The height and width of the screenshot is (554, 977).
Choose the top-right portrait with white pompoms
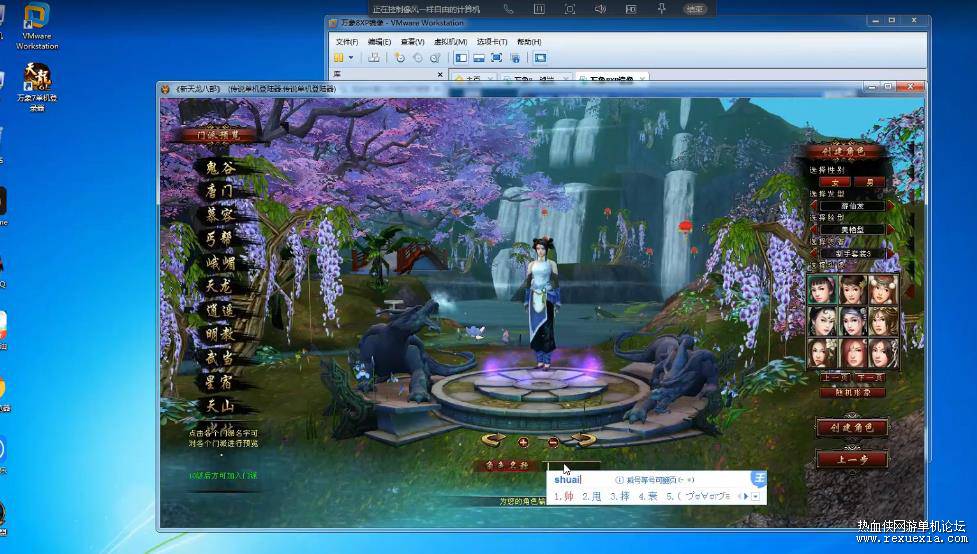coord(883,290)
